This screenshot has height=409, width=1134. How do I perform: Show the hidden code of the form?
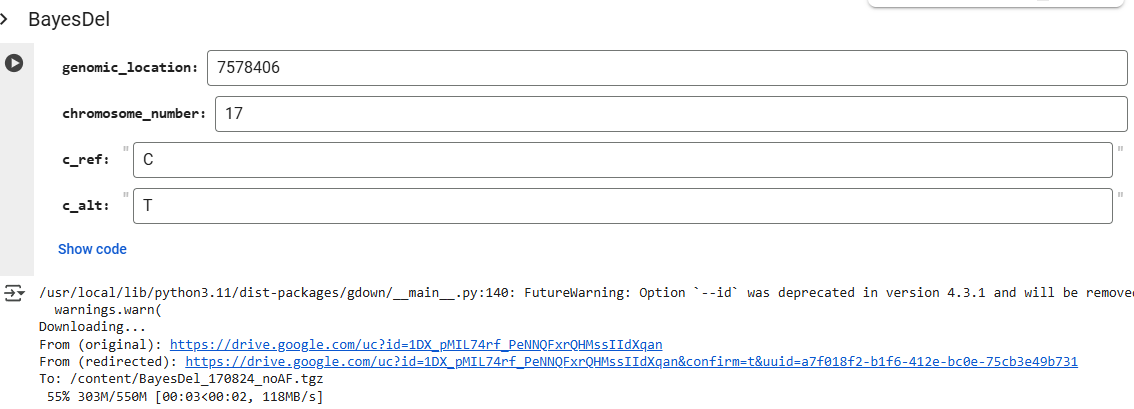click(92, 249)
